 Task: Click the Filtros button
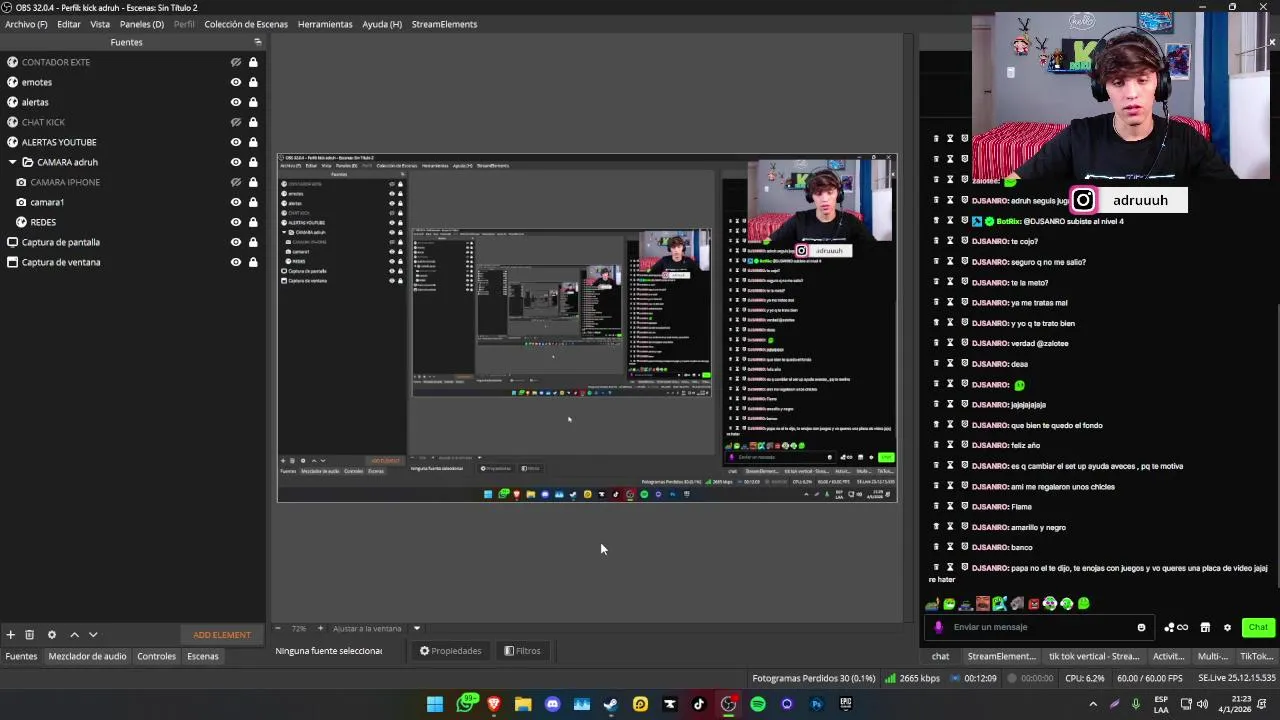[x=522, y=651]
